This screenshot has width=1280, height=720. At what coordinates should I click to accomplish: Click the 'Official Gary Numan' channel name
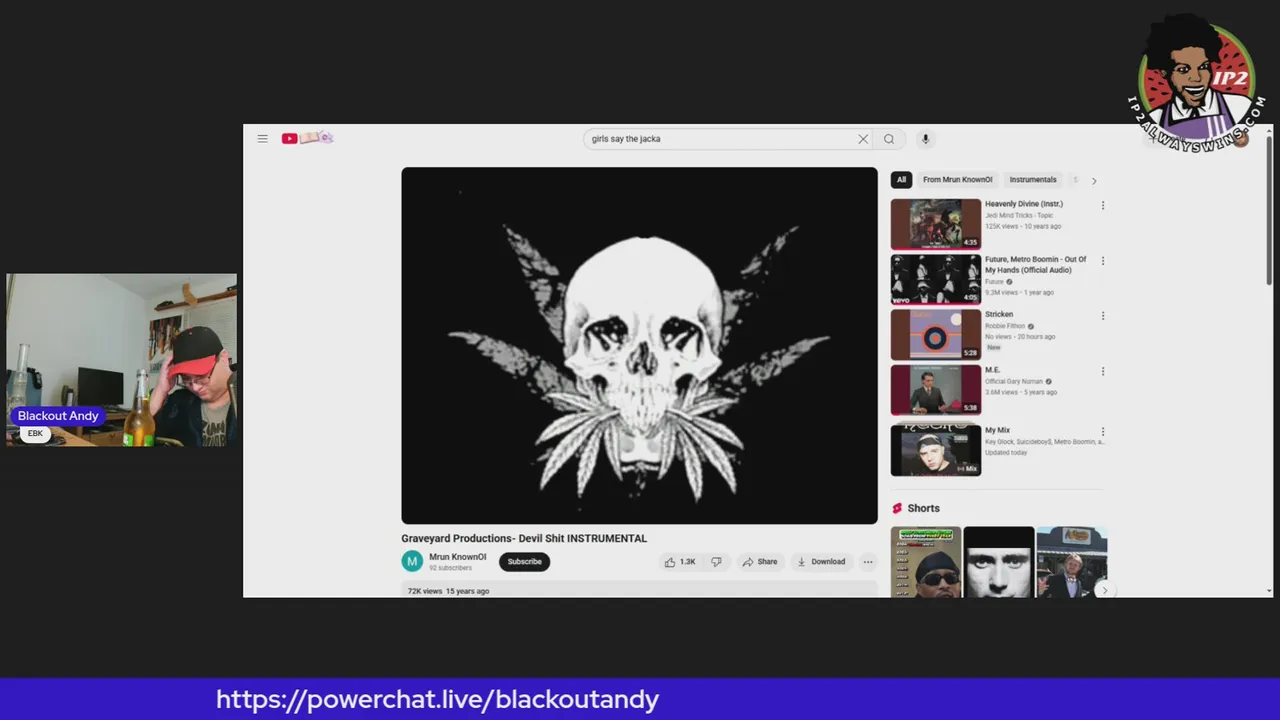[x=1014, y=381]
